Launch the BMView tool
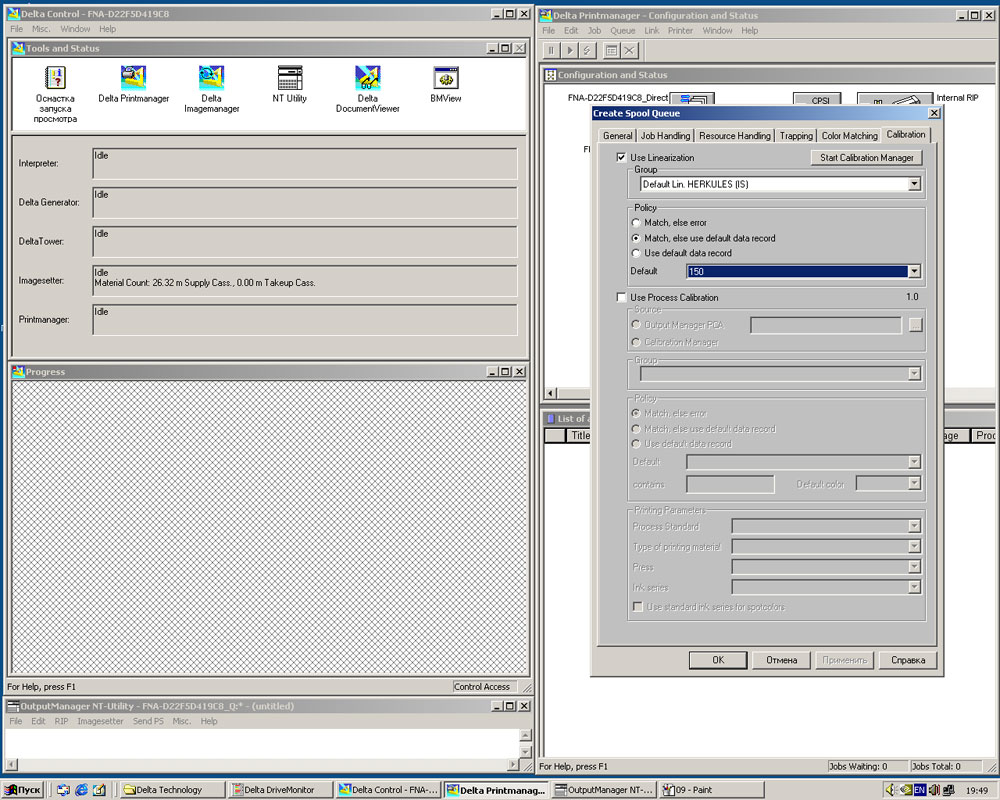Image resolution: width=1000 pixels, height=800 pixels. click(x=445, y=78)
